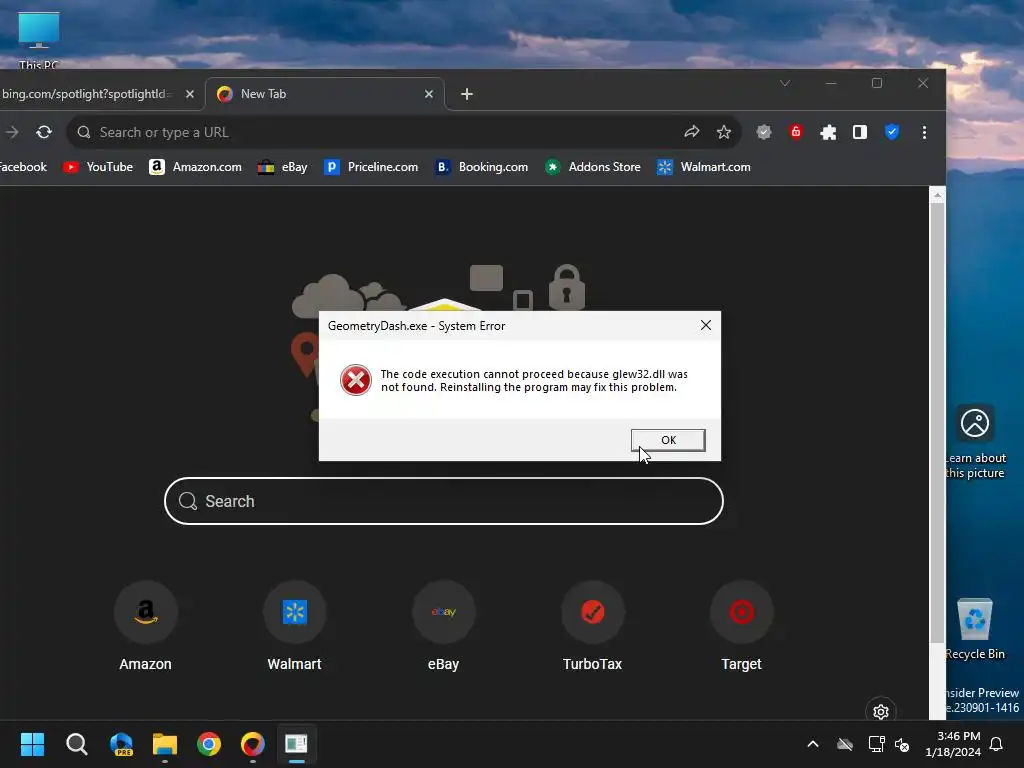Select the Recycle Bin desktop icon
Image resolution: width=1024 pixels, height=768 pixels.
click(x=975, y=630)
